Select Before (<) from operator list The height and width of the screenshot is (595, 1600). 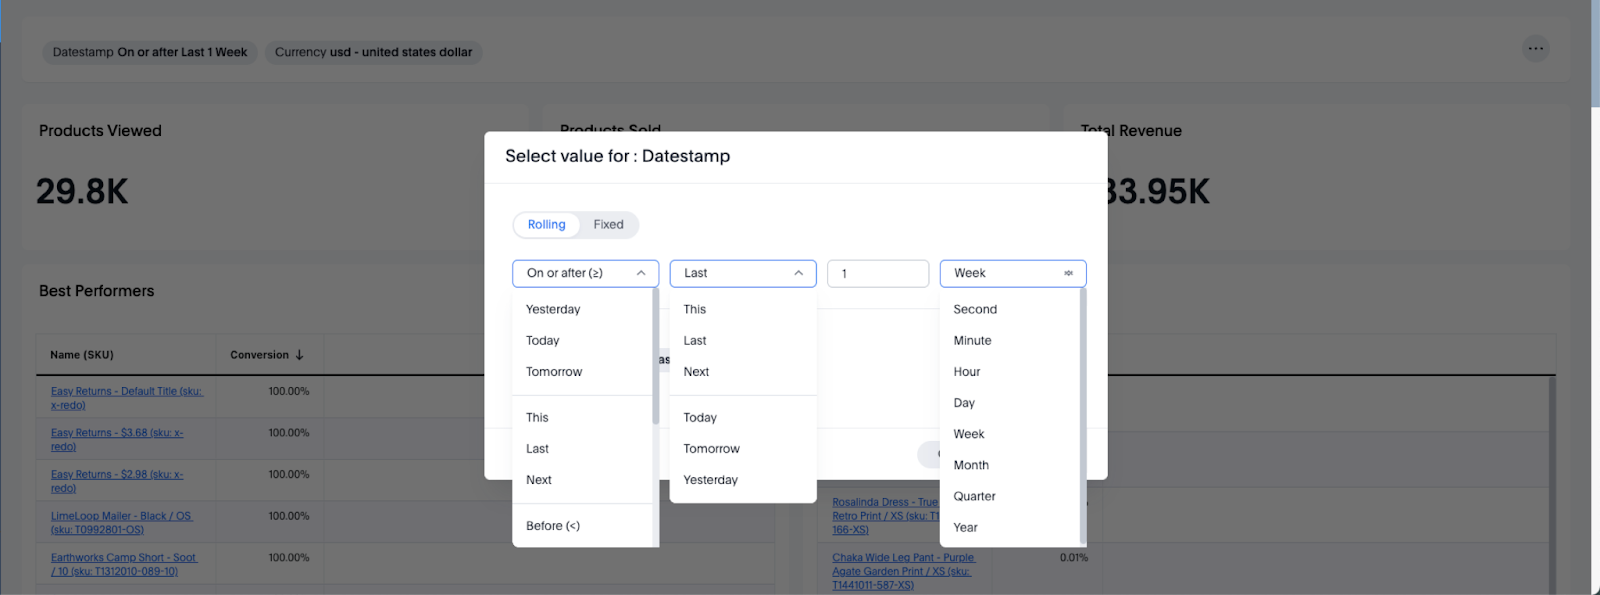[553, 526]
